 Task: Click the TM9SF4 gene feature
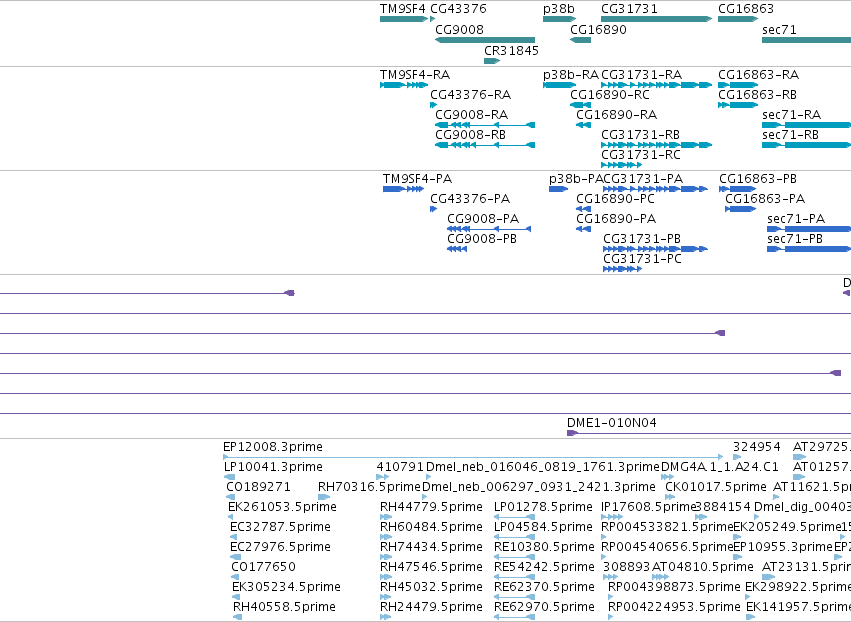click(404, 19)
